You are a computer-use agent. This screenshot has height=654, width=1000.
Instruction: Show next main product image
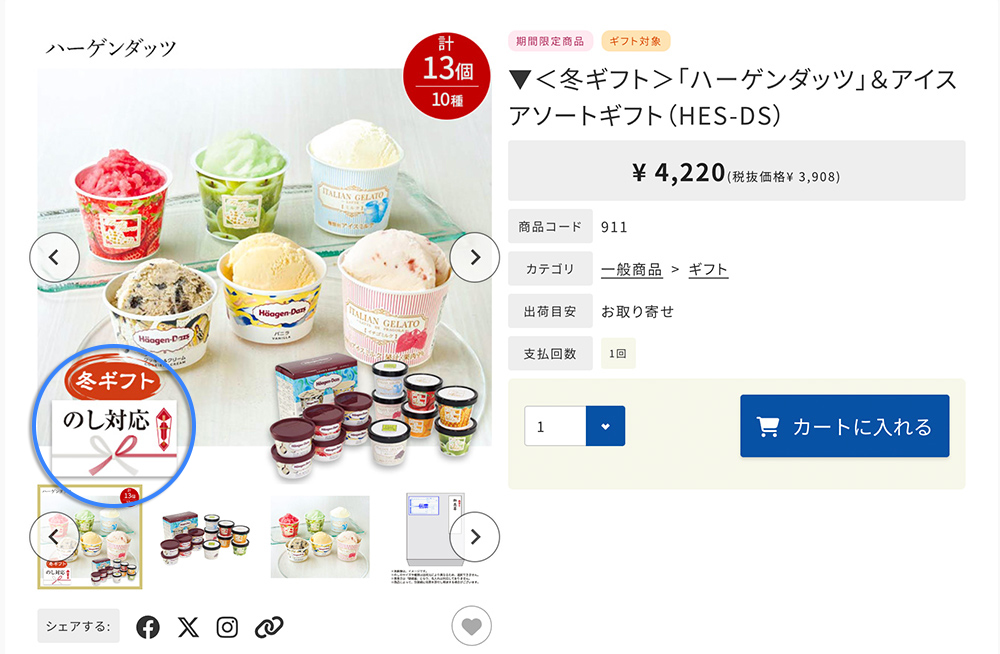(474, 257)
